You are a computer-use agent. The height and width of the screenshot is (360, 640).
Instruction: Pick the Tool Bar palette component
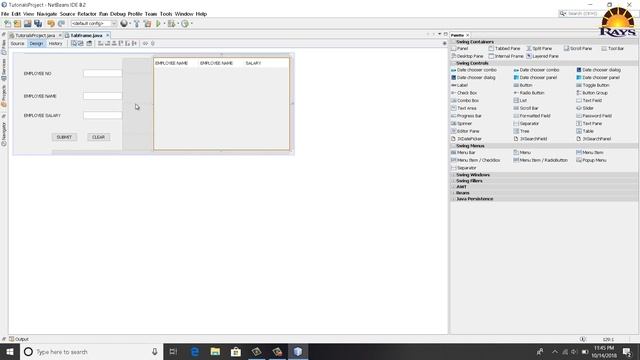click(613, 49)
